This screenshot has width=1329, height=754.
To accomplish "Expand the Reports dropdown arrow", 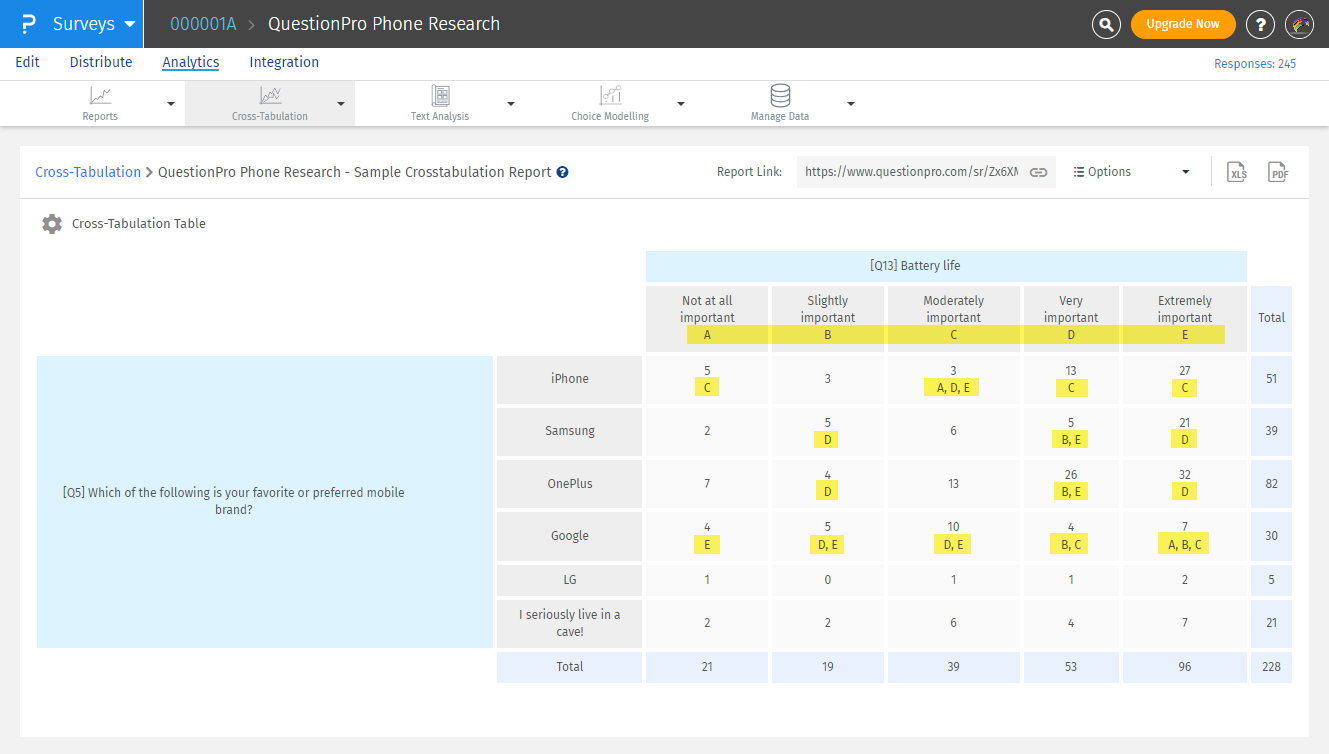I will [170, 104].
